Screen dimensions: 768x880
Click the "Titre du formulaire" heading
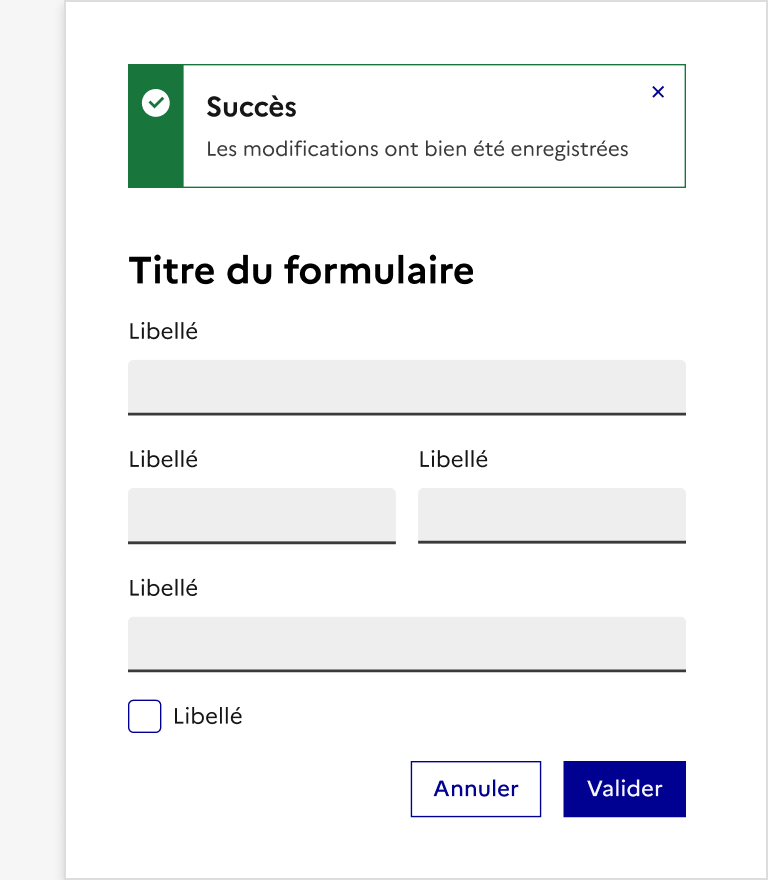pyautogui.click(x=301, y=271)
